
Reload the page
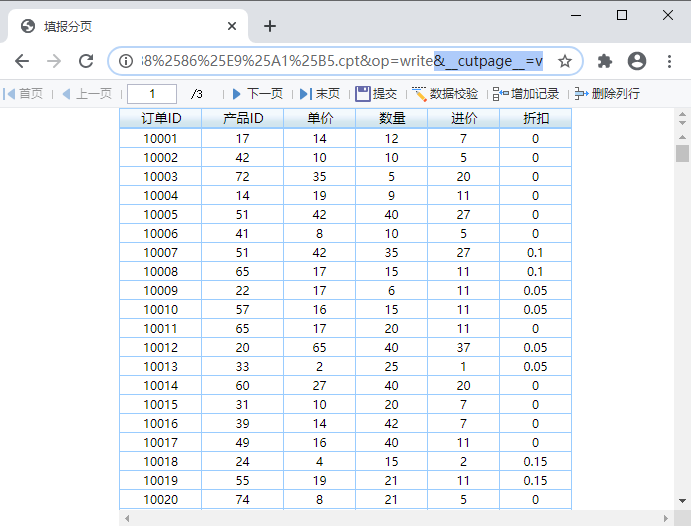(x=86, y=61)
